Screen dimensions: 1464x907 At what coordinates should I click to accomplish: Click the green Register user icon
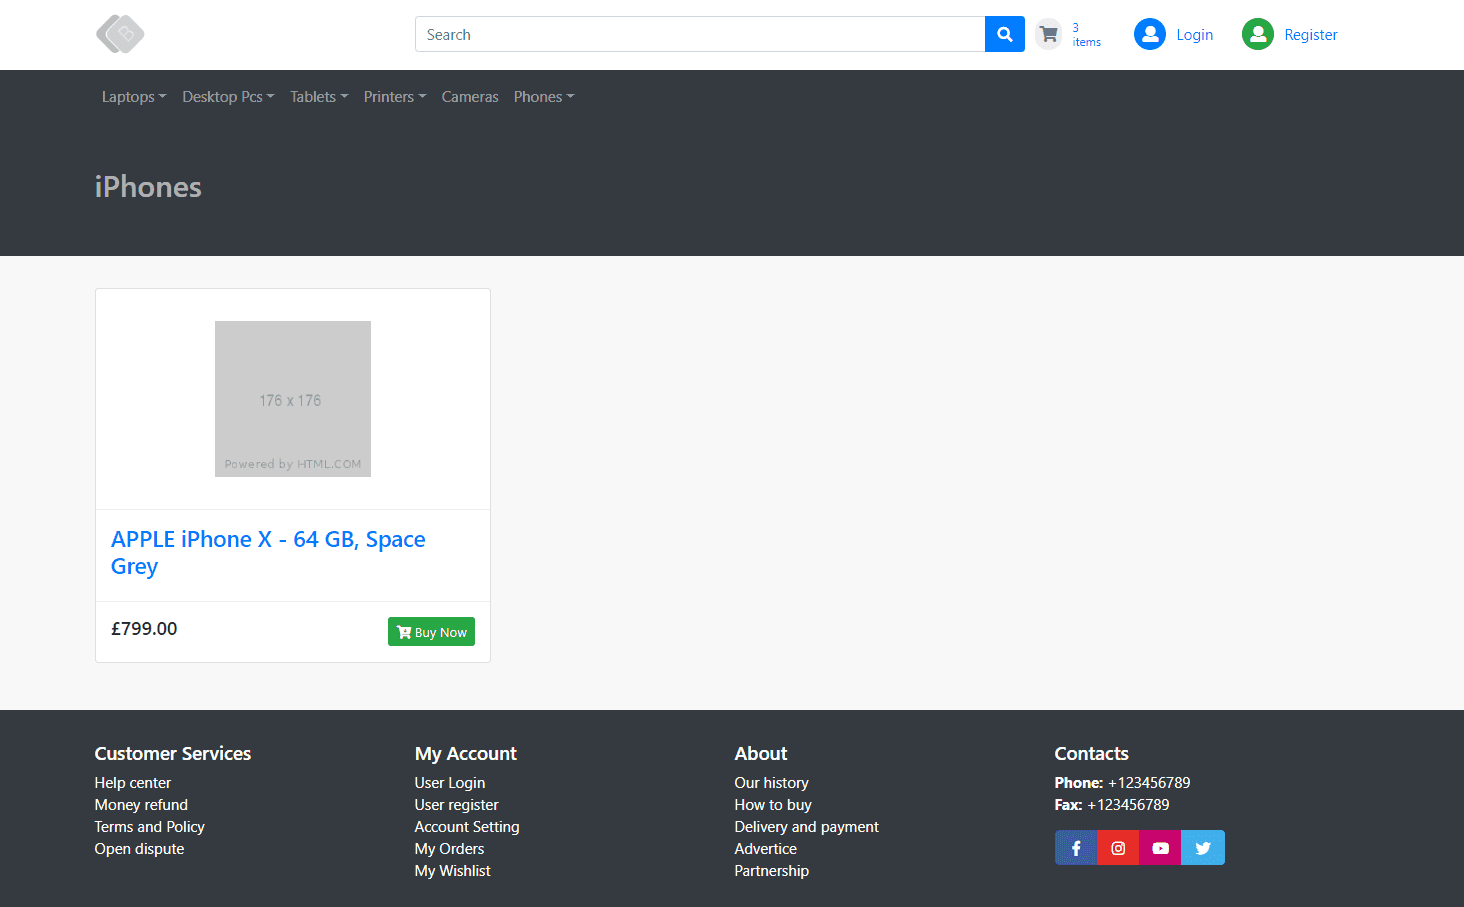point(1258,34)
